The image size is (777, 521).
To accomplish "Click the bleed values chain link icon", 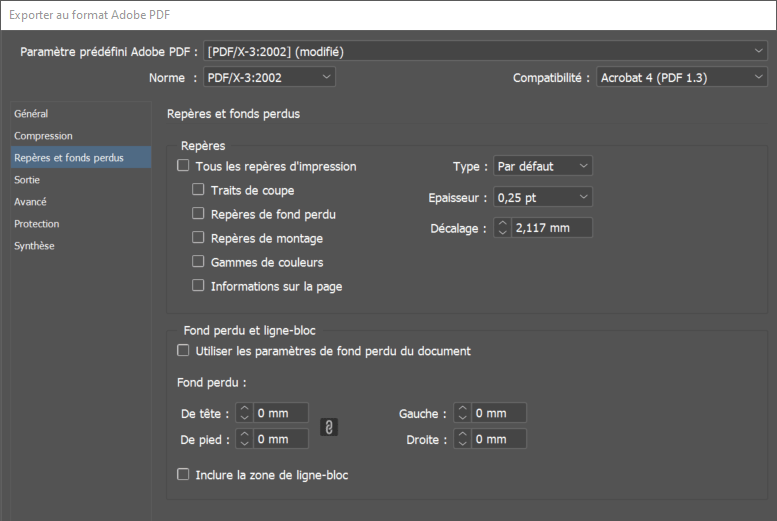I will click(329, 427).
